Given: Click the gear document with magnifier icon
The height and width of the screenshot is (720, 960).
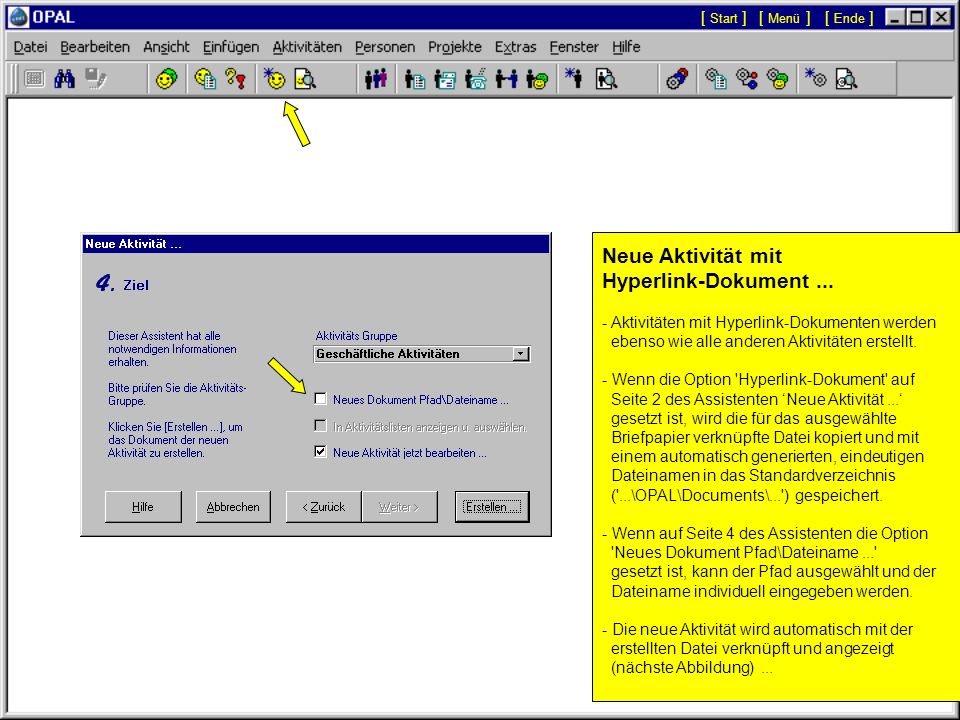Looking at the screenshot, I should (846, 78).
